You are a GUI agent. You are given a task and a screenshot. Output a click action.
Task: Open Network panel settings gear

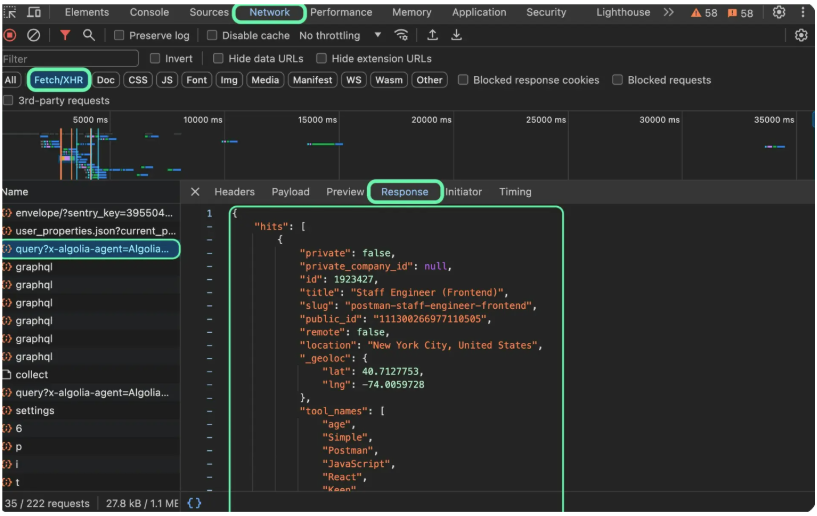click(801, 35)
